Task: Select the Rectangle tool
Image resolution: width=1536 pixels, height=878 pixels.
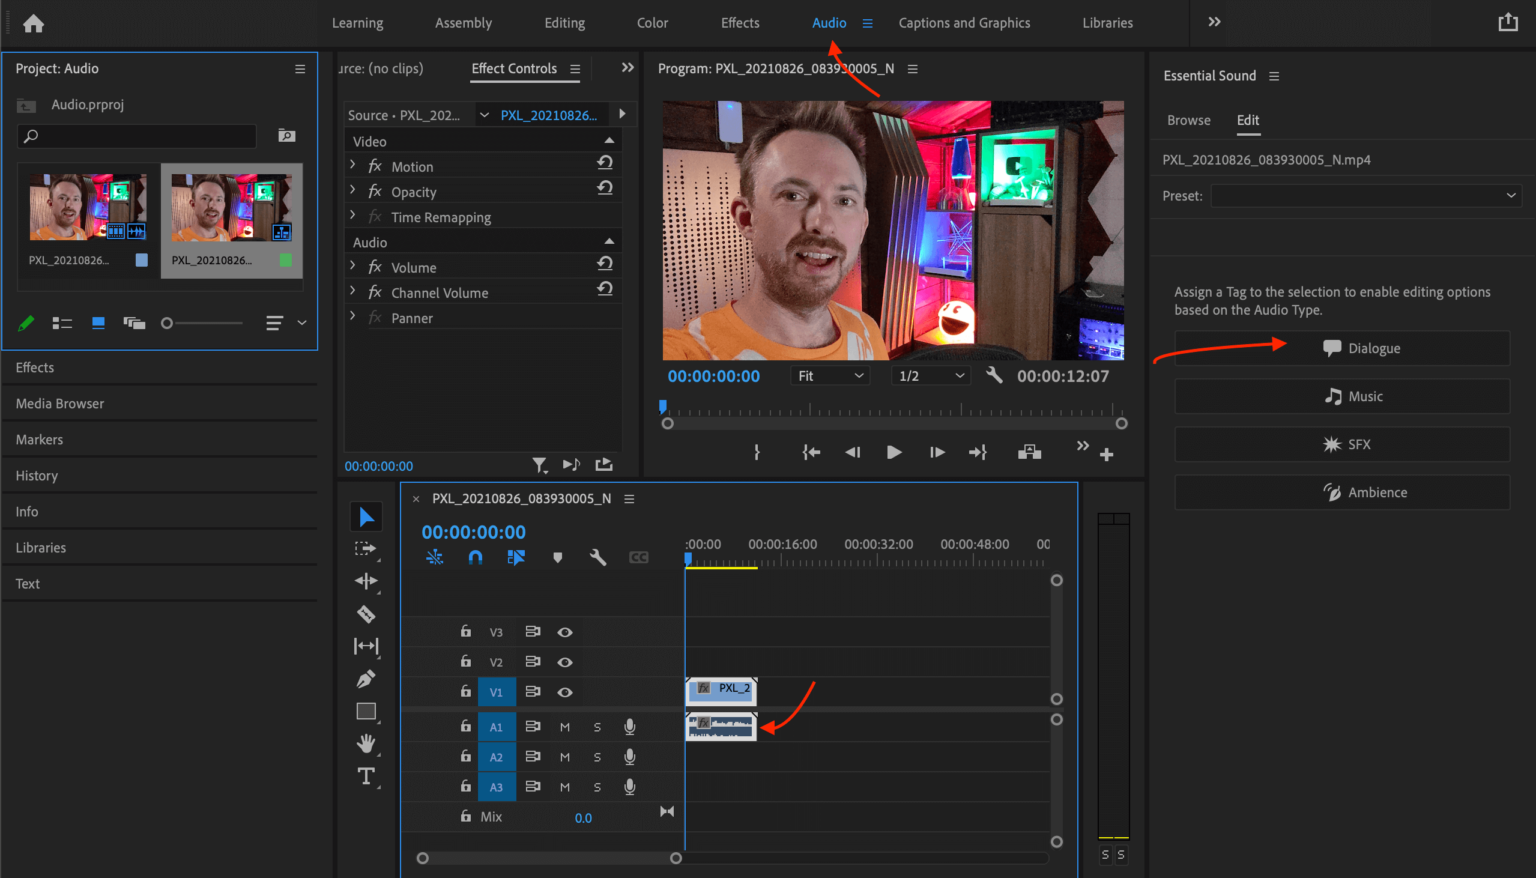Action: (366, 712)
